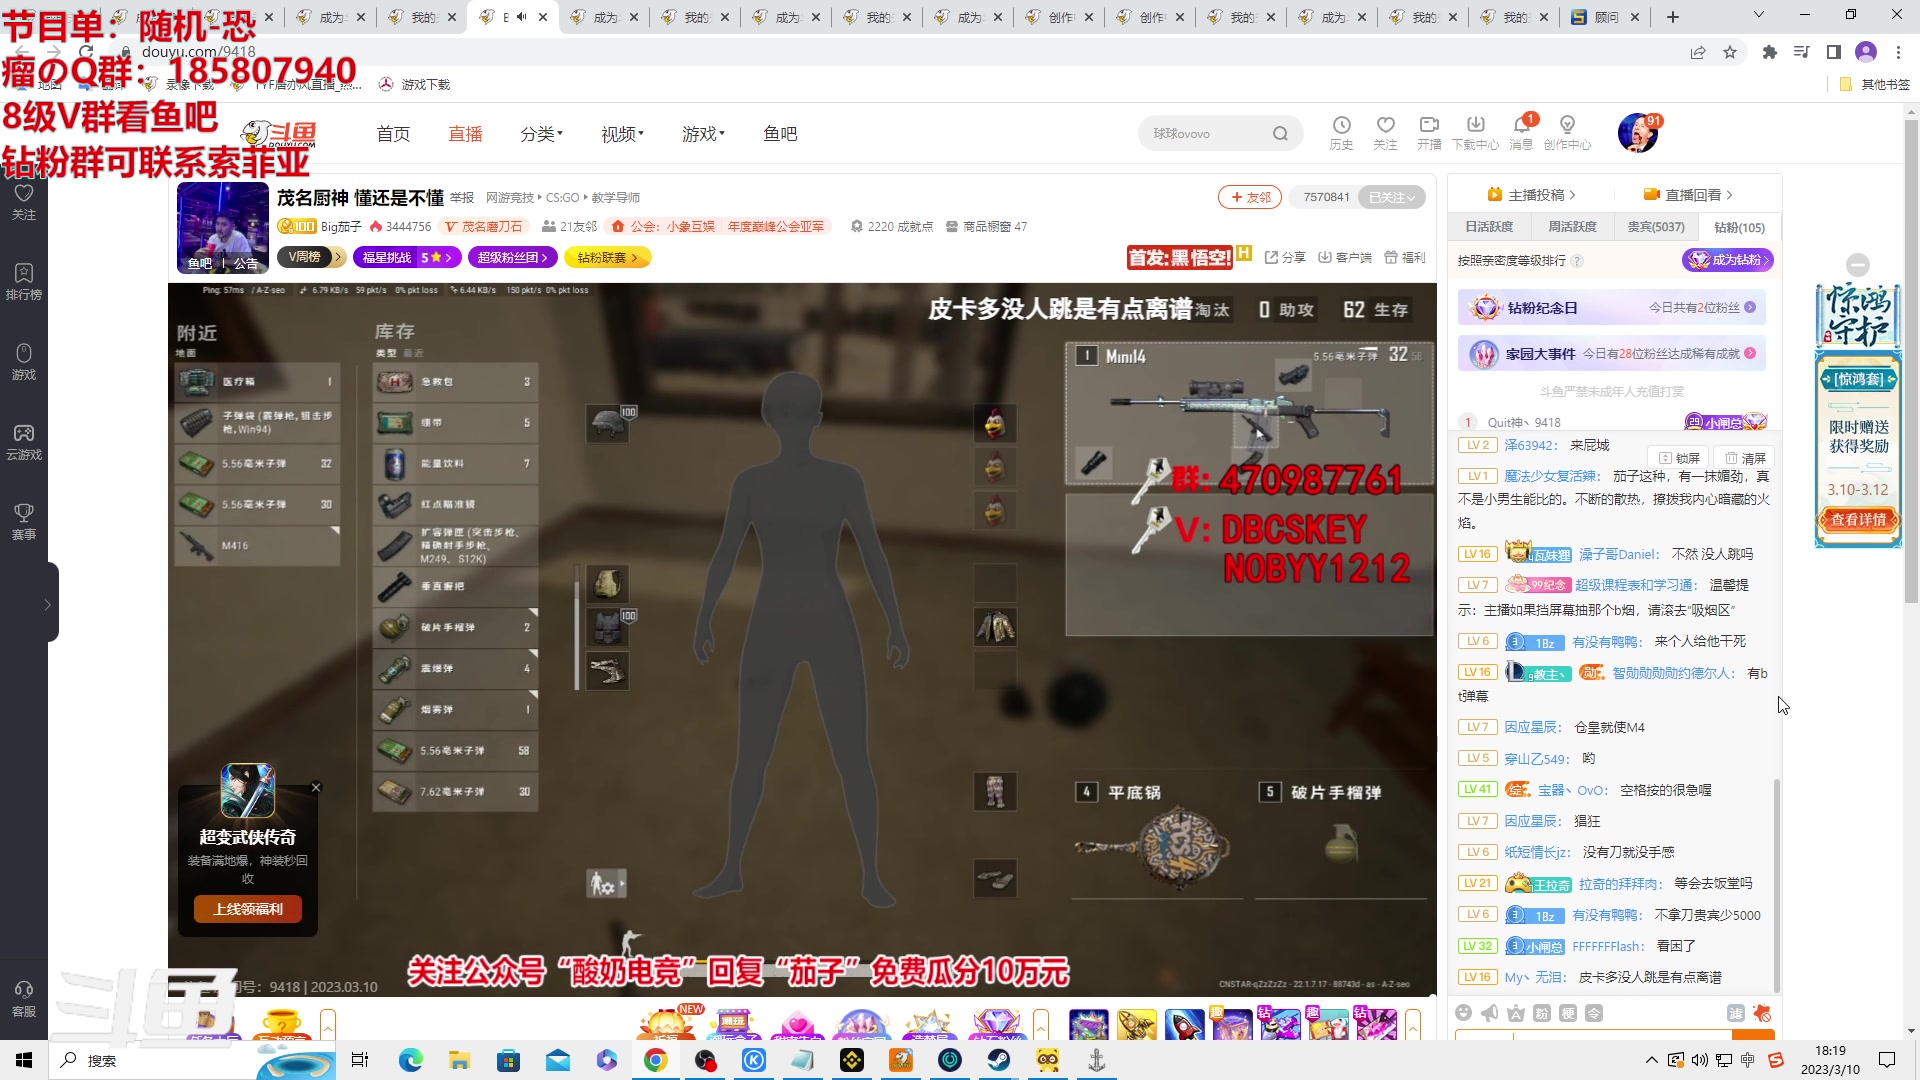Image resolution: width=1920 pixels, height=1080 pixels.
Task: Open Steam from the taskbar
Action: point(998,1060)
